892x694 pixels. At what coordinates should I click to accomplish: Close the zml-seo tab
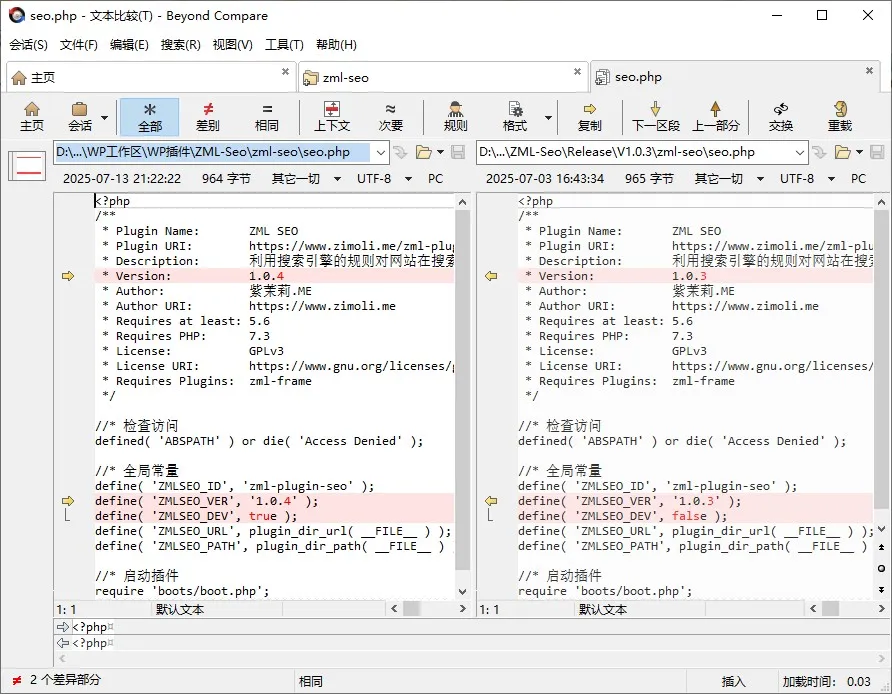[577, 71]
